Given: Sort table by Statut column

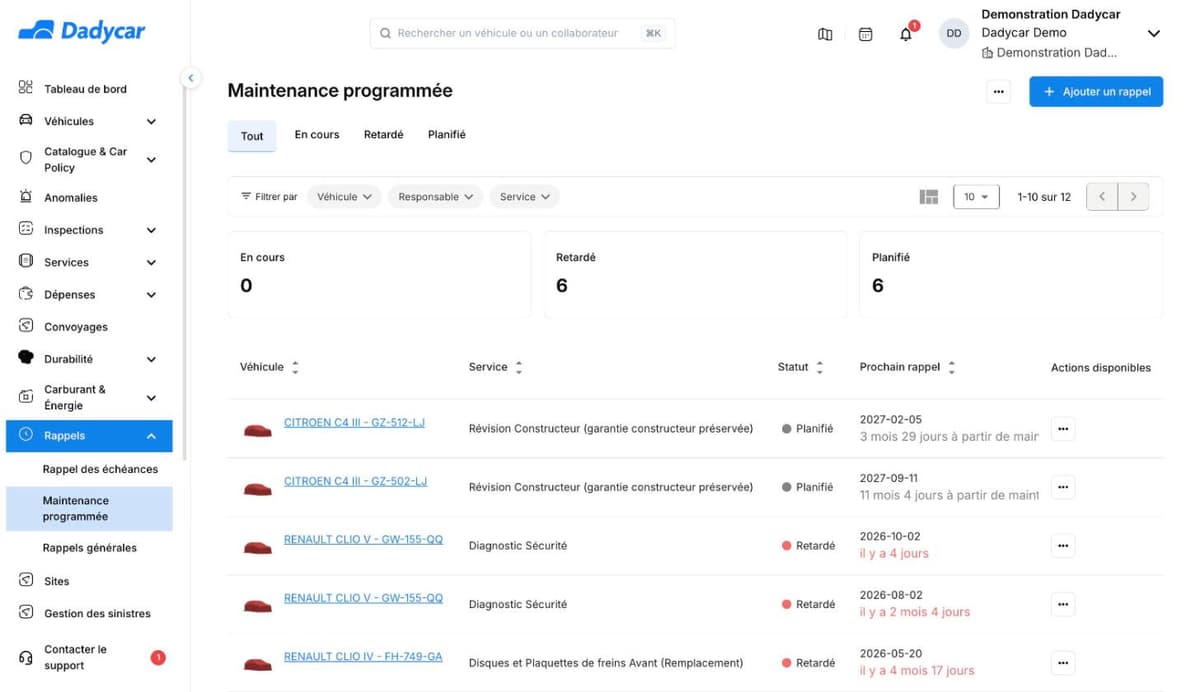Looking at the screenshot, I should pyautogui.click(x=820, y=368).
